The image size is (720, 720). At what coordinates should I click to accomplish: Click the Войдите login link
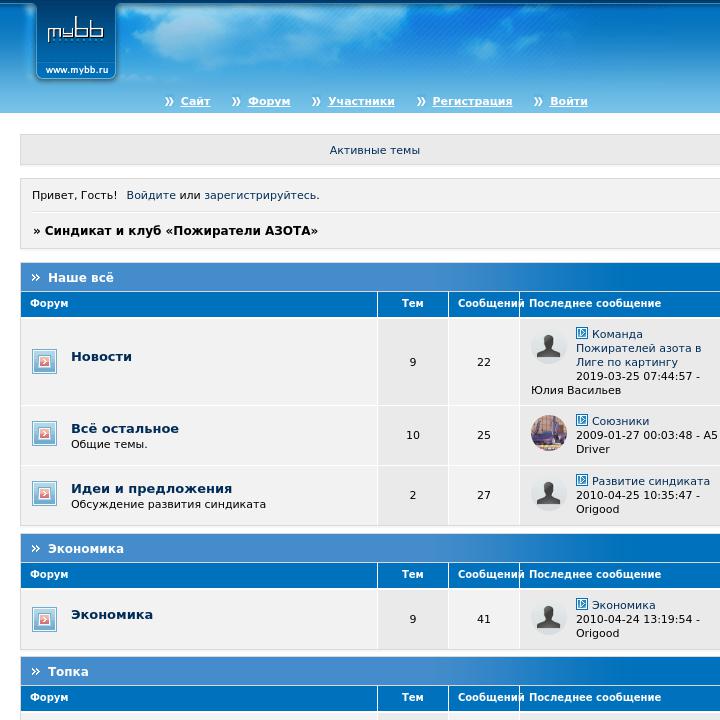tap(151, 195)
